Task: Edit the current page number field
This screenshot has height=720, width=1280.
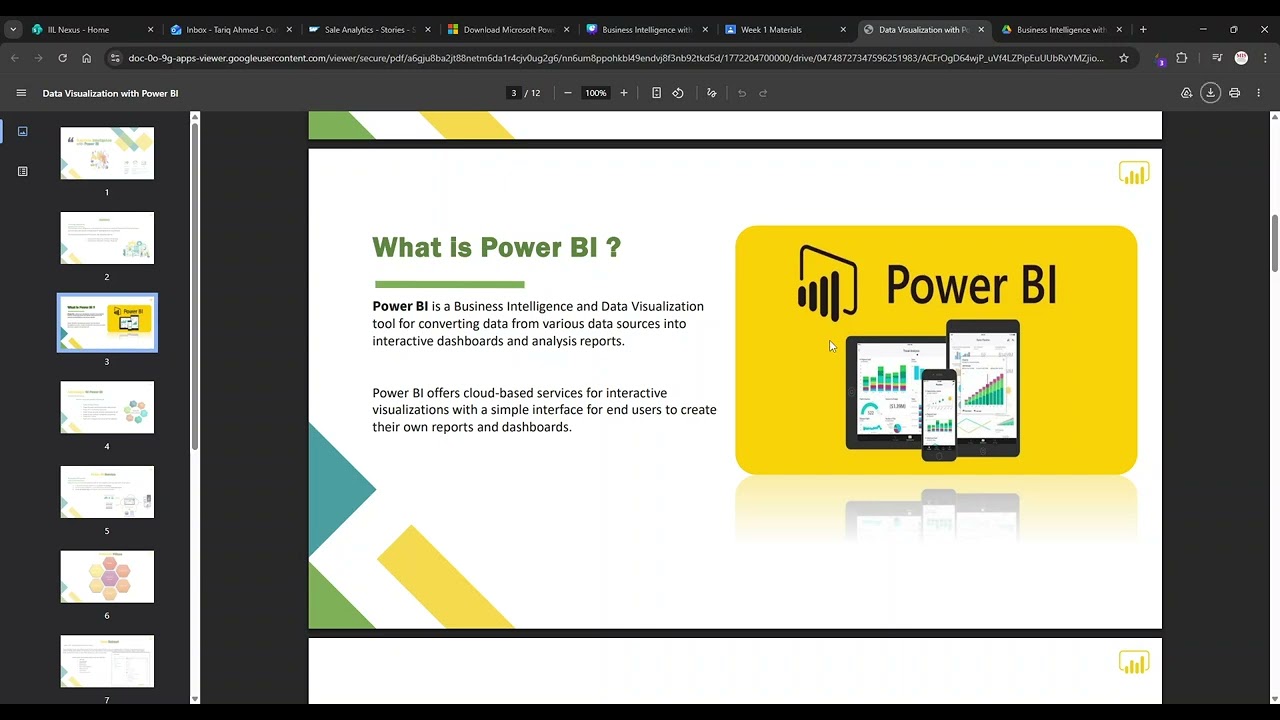Action: [x=514, y=93]
